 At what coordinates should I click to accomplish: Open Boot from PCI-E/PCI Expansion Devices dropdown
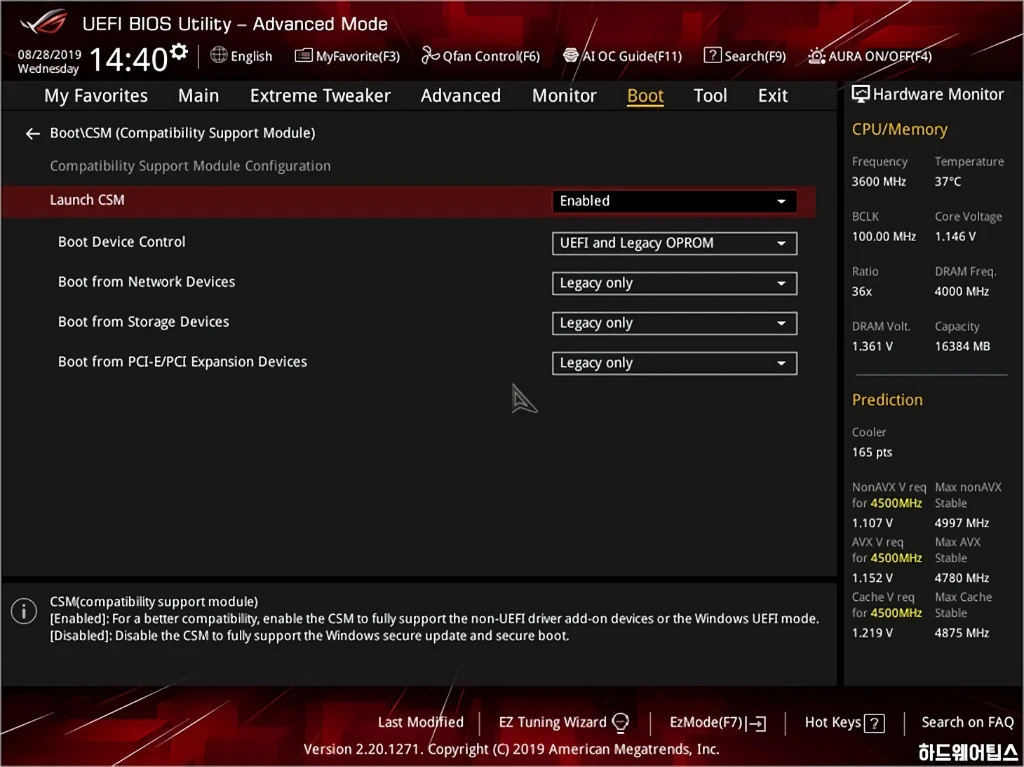(674, 363)
